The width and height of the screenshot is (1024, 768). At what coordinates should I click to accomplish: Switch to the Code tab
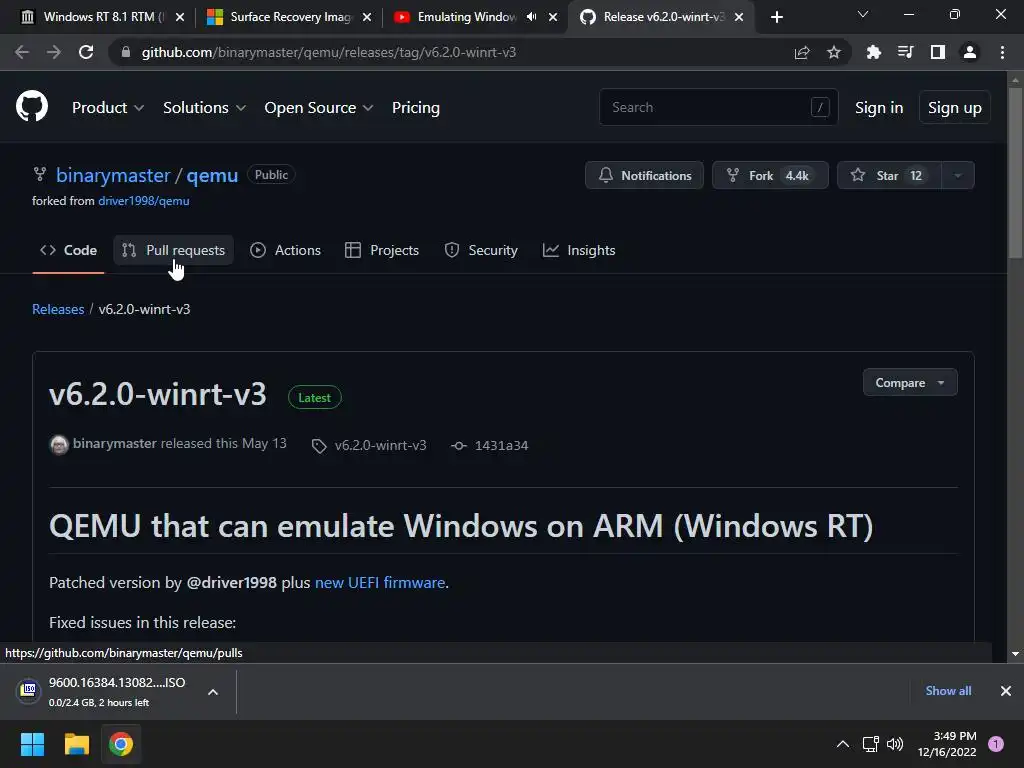(x=68, y=250)
